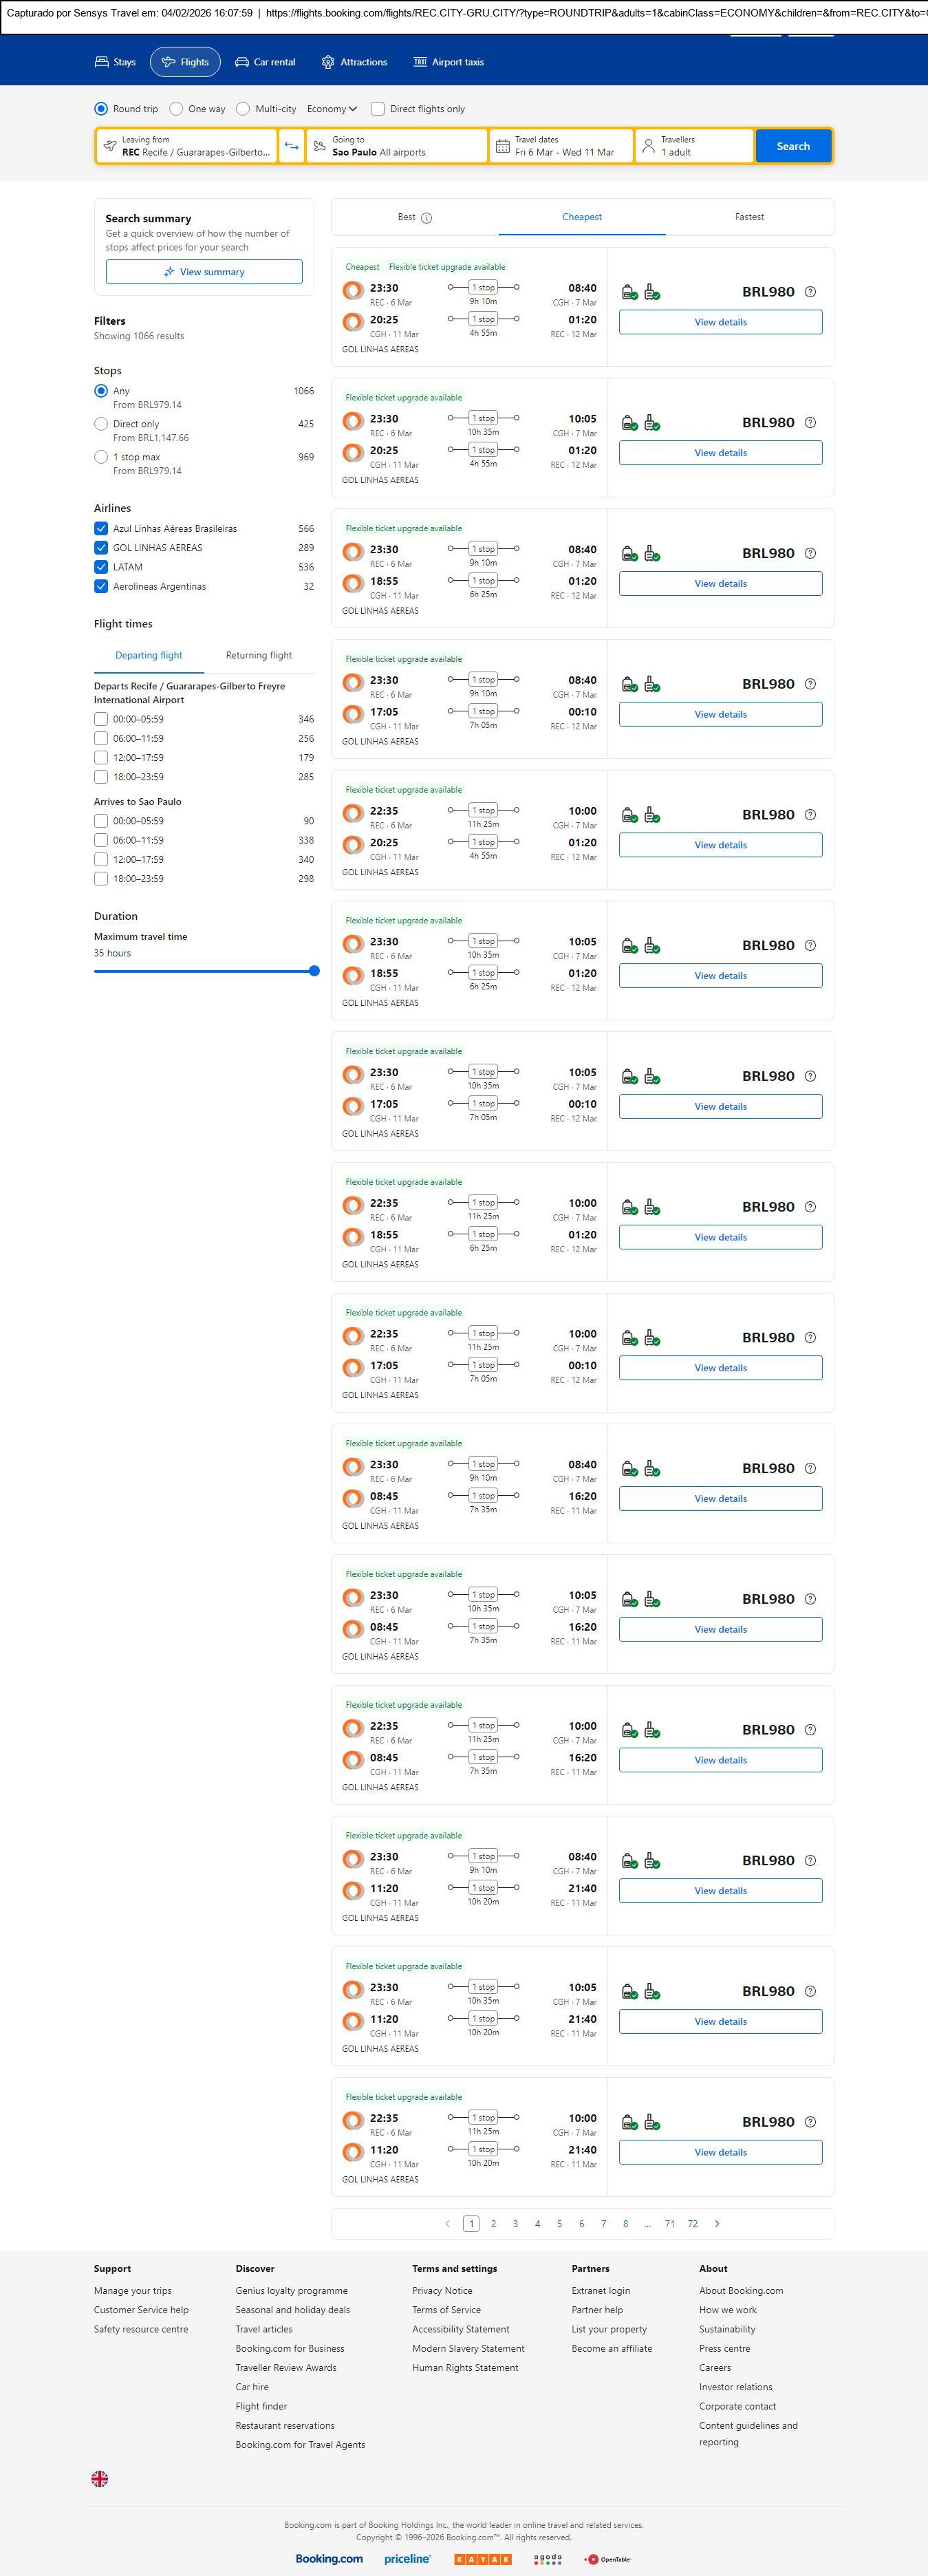Viewport: 928px width, 2576px height.
Task: Click the Attractions icon in the top navigation
Action: [328, 62]
